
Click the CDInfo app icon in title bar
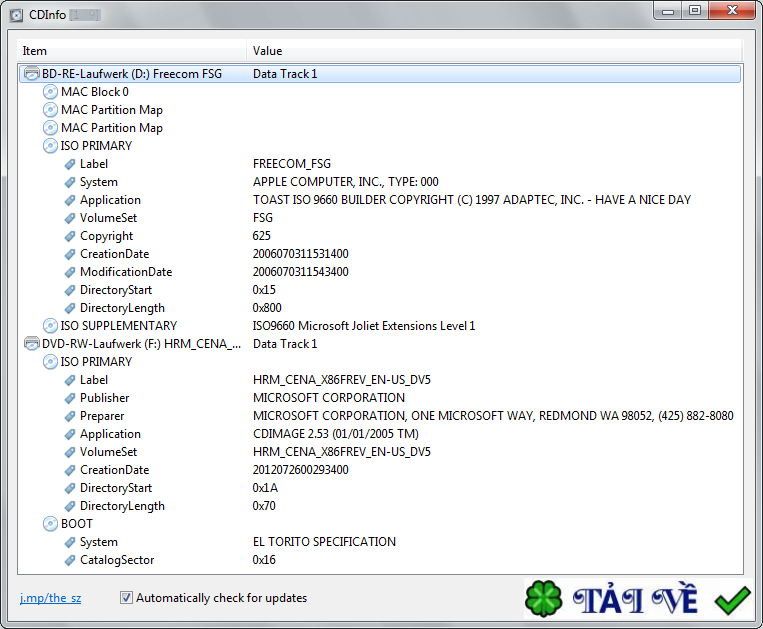click(16, 13)
